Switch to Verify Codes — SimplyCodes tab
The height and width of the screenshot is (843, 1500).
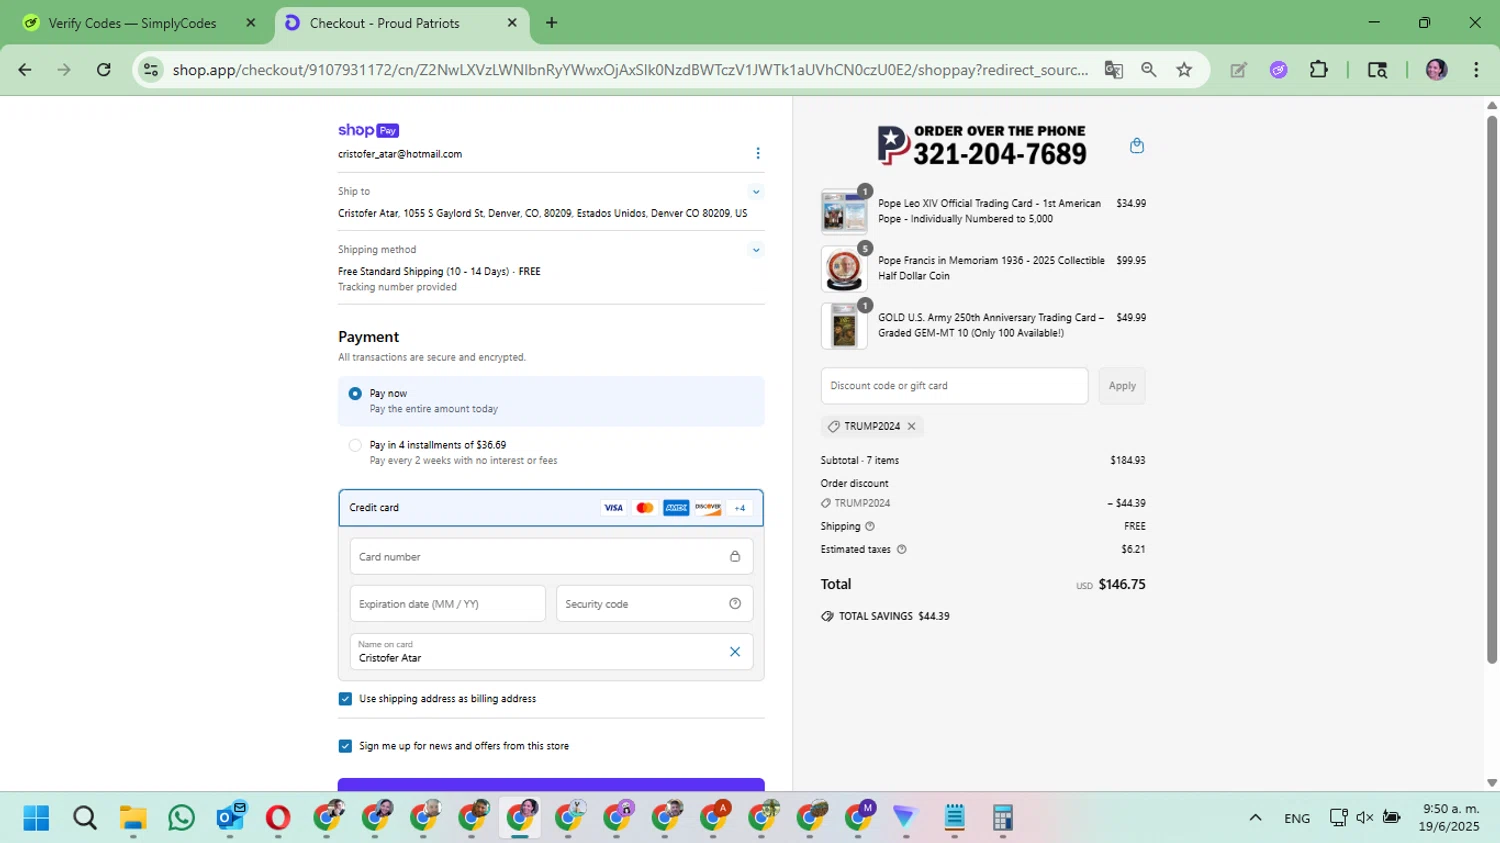tap(140, 23)
